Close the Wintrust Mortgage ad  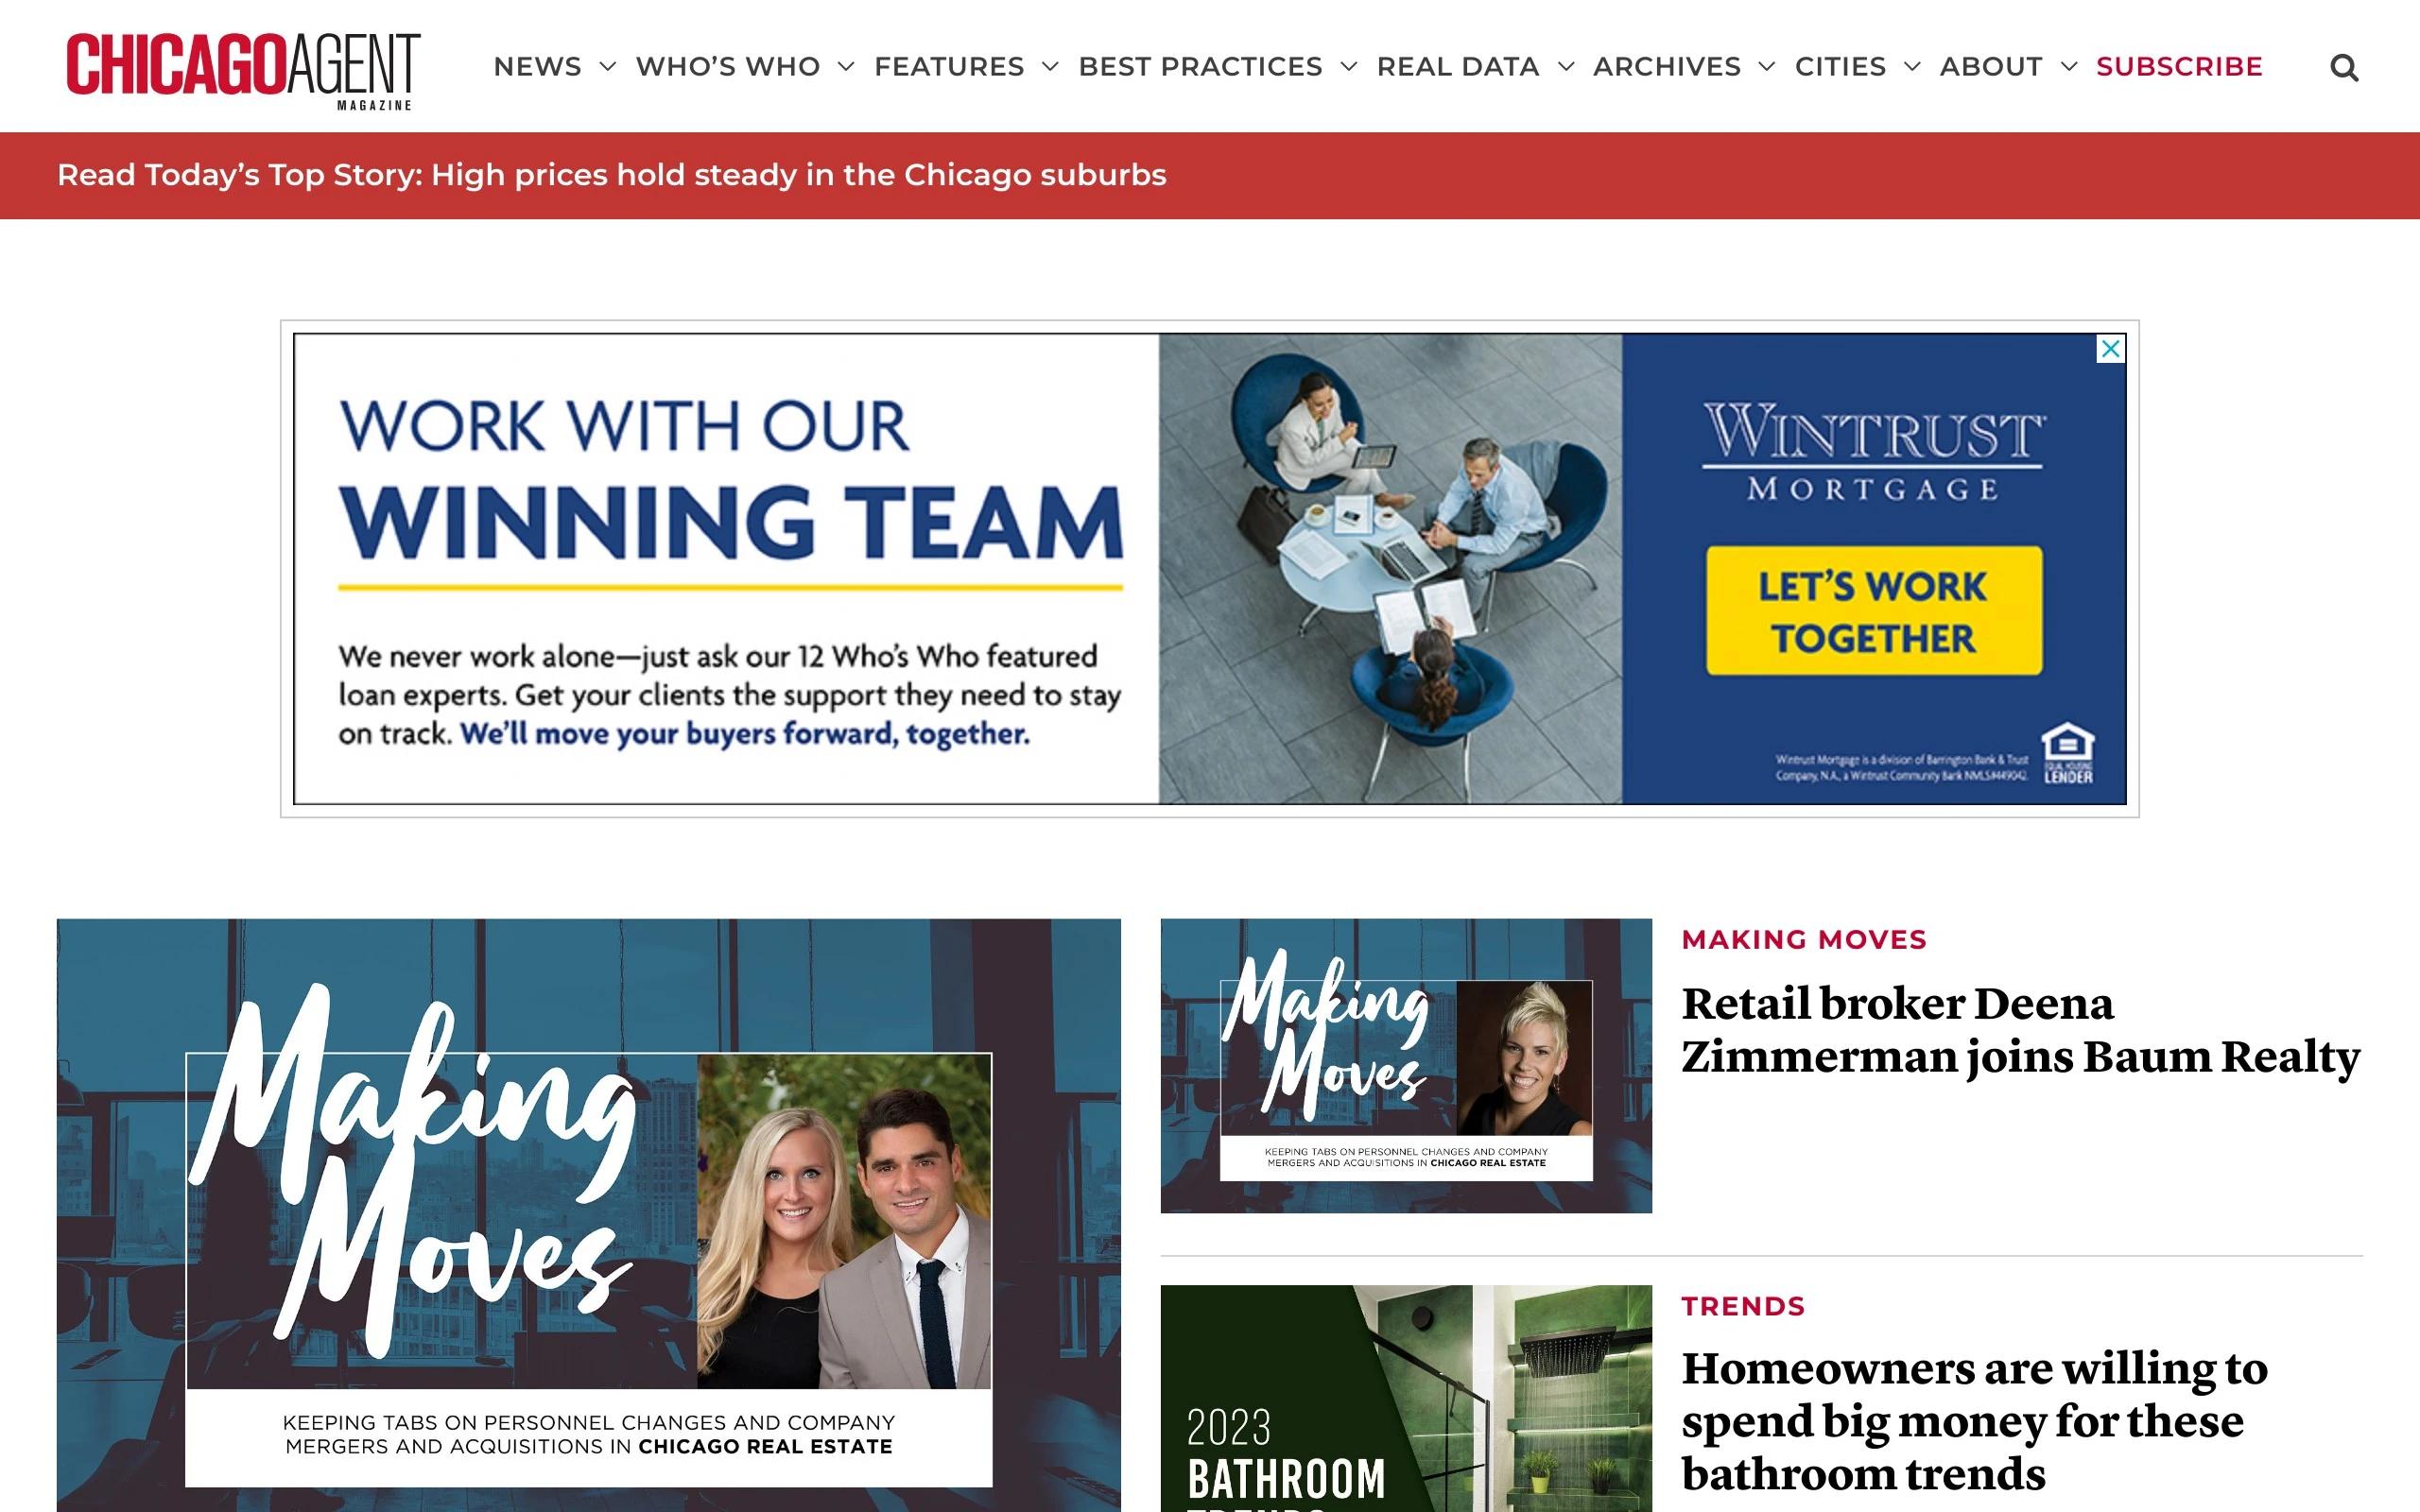[x=2110, y=349]
